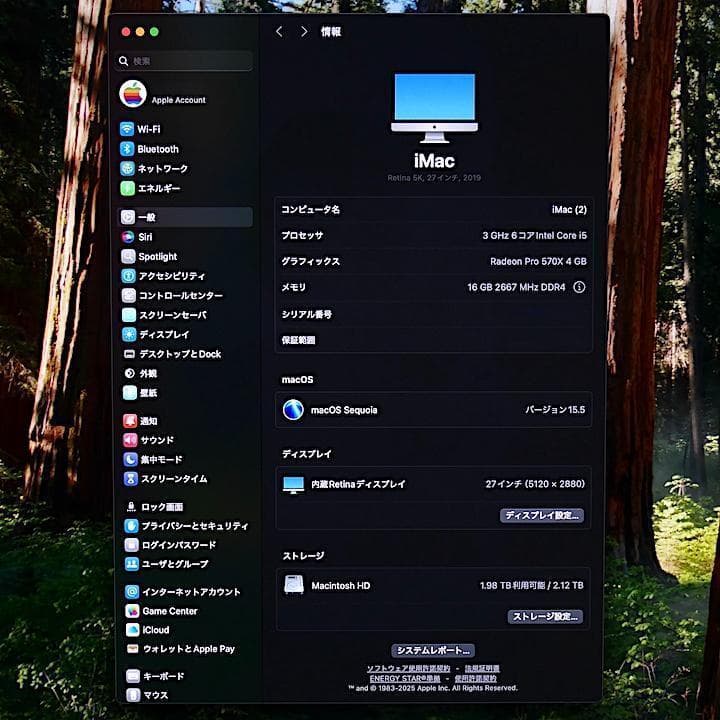Image resolution: width=720 pixels, height=720 pixels.
Task: Go forward with the right chevron
Action: tap(304, 32)
